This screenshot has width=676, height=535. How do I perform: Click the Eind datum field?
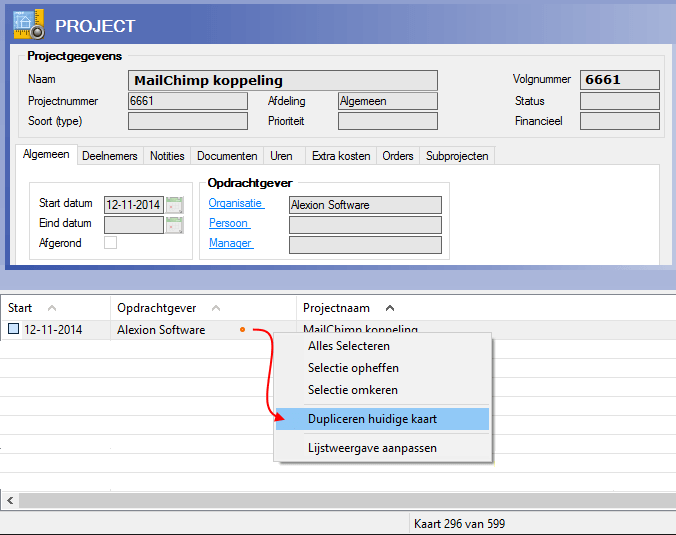pos(134,225)
